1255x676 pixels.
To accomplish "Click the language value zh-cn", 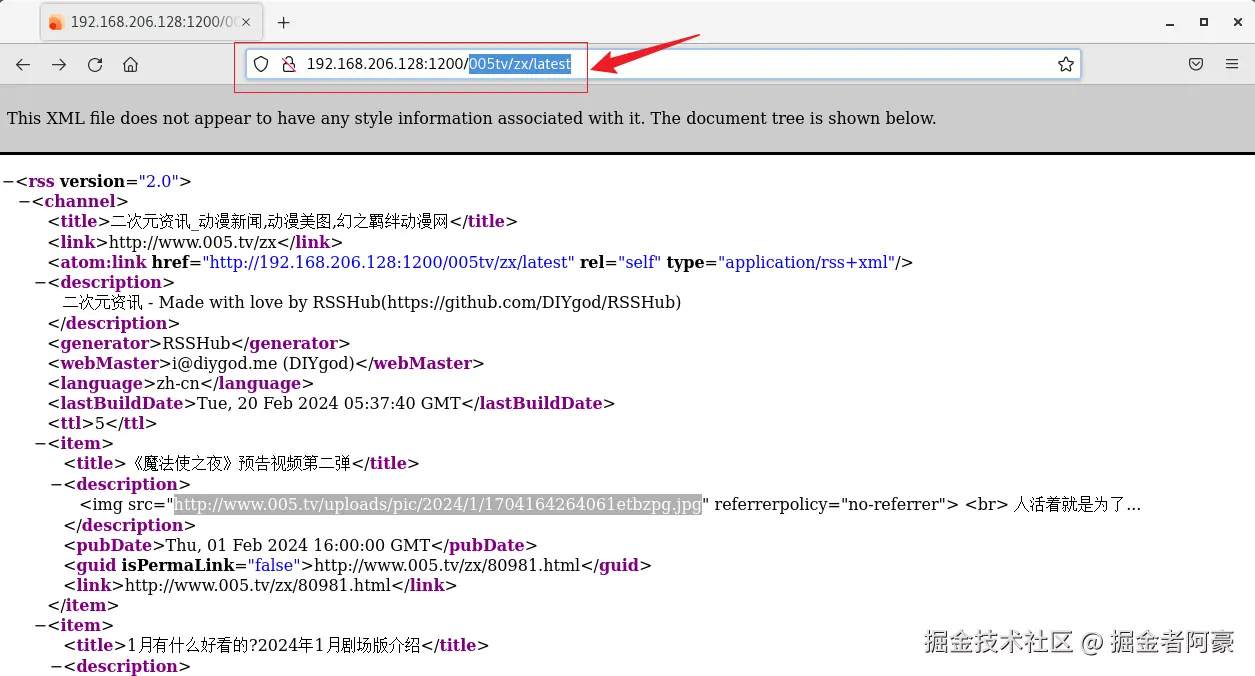I will point(177,384).
